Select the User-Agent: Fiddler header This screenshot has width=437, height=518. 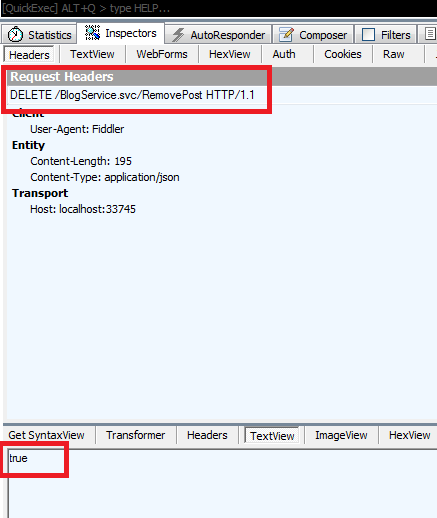(x=77, y=129)
